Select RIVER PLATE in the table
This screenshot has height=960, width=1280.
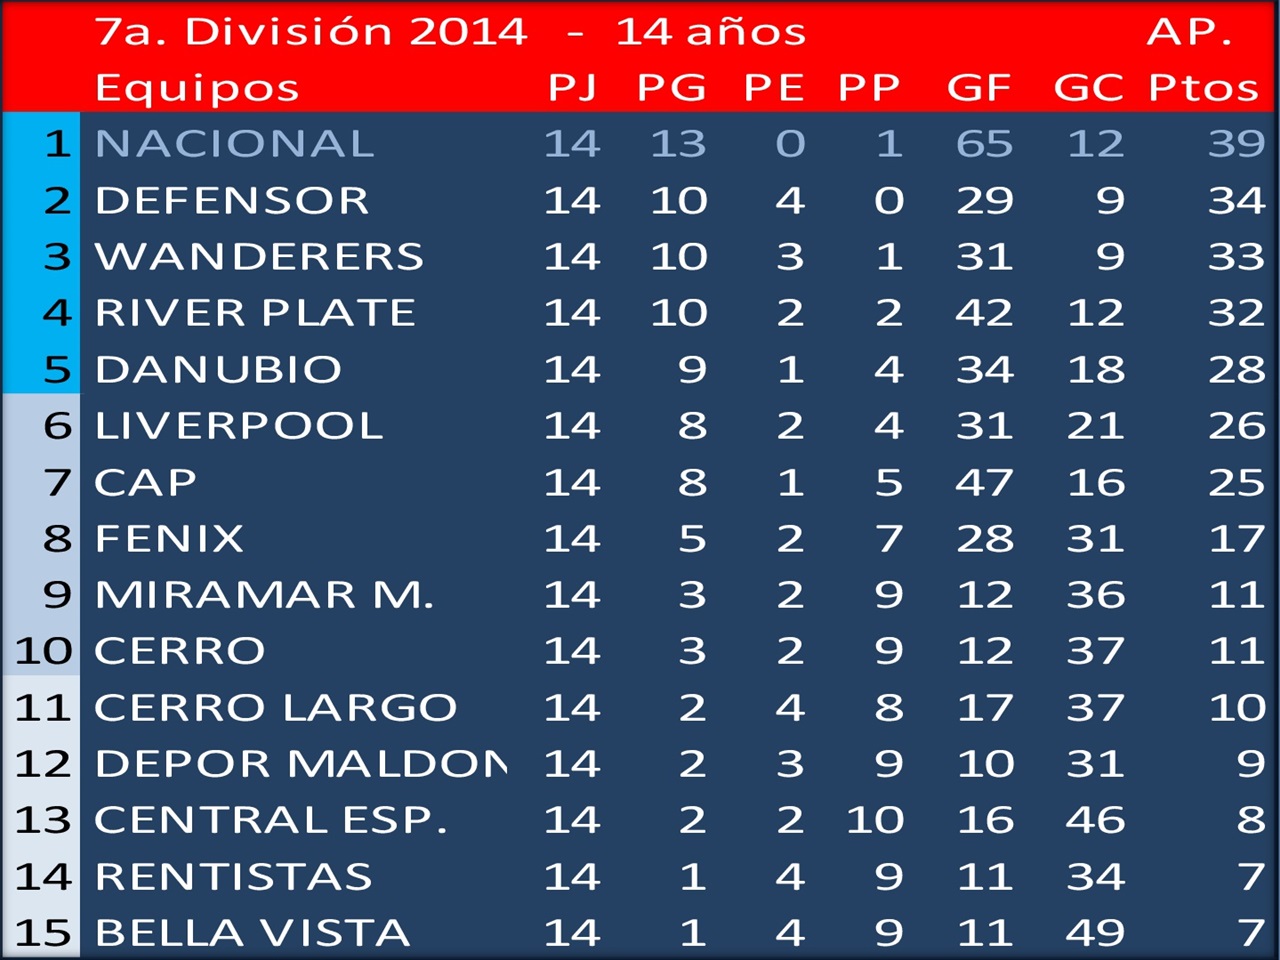255,313
